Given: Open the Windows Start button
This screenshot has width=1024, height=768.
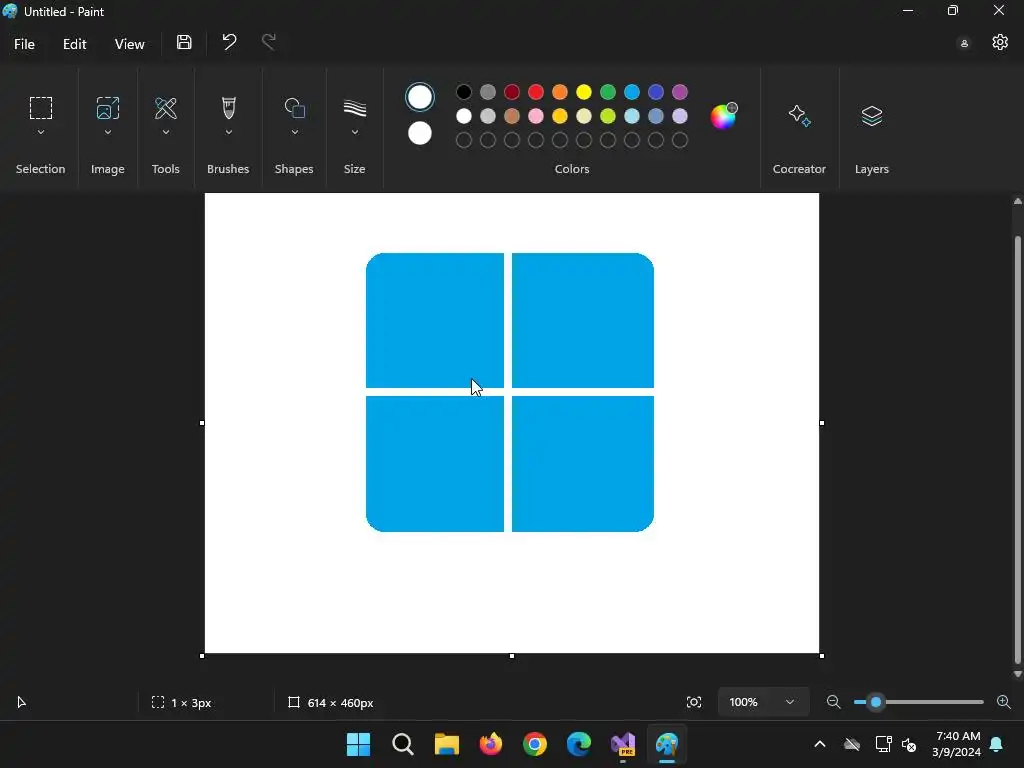Looking at the screenshot, I should pos(358,744).
